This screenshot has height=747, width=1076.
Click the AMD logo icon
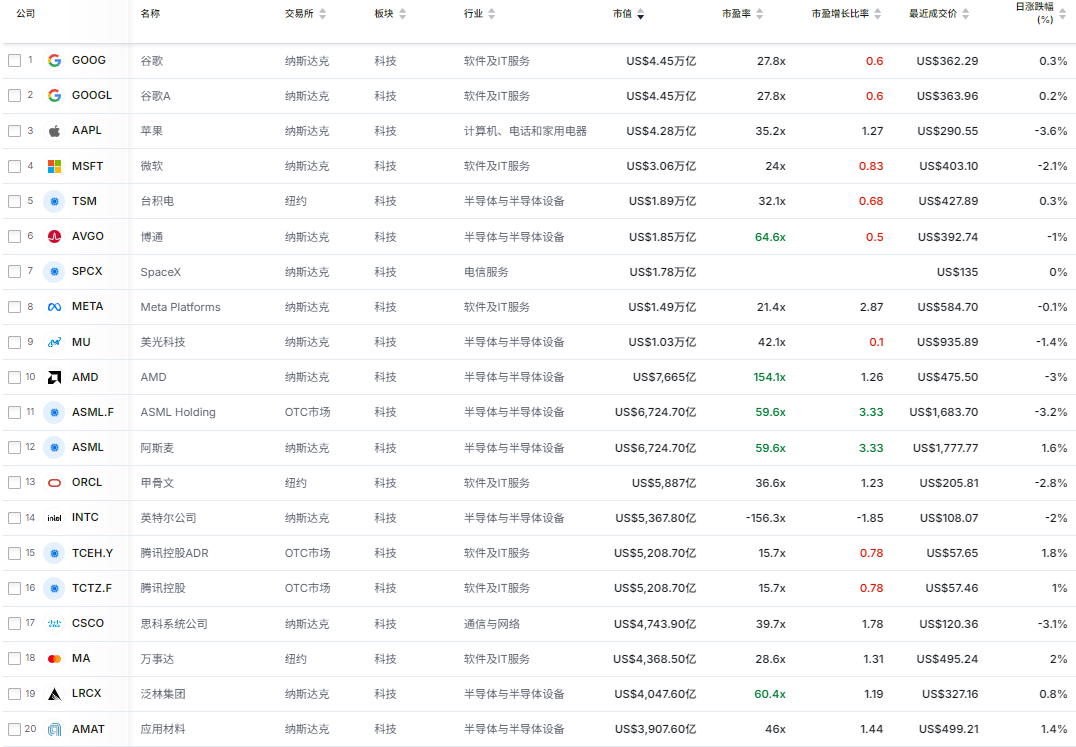pos(54,377)
